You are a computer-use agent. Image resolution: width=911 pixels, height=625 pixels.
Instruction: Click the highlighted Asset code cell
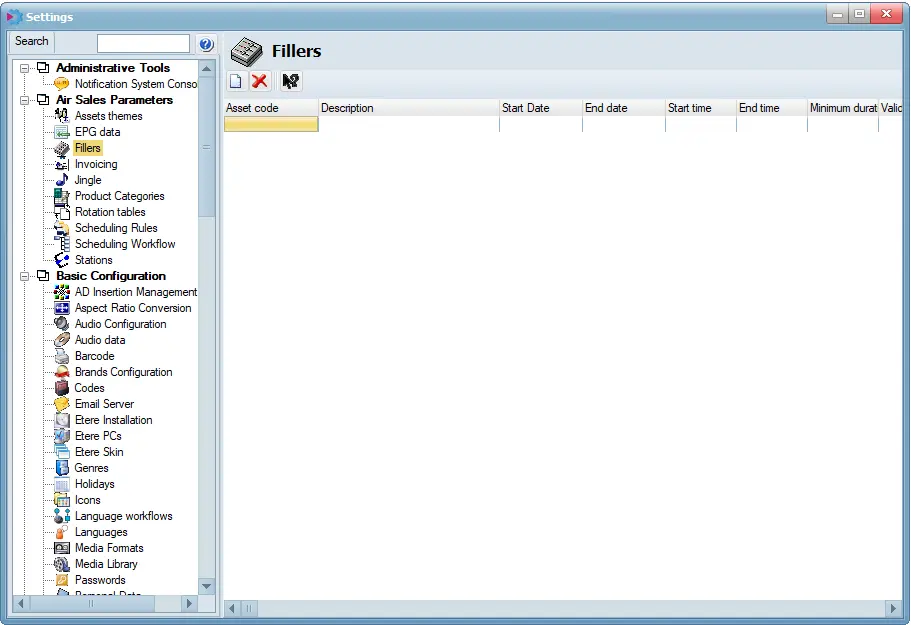pos(270,124)
